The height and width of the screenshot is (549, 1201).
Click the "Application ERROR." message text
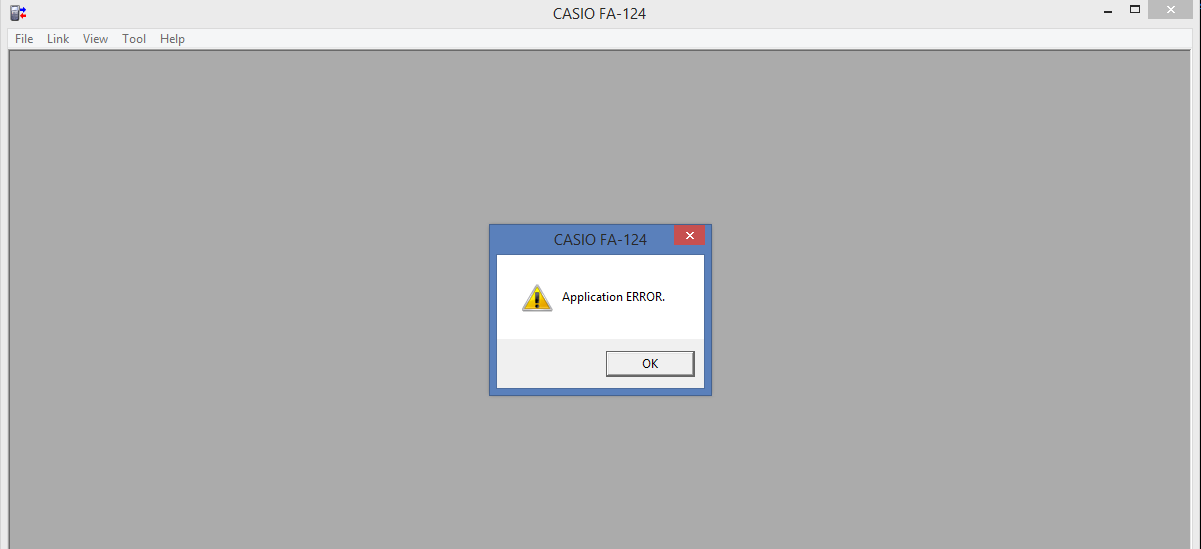[x=613, y=297]
